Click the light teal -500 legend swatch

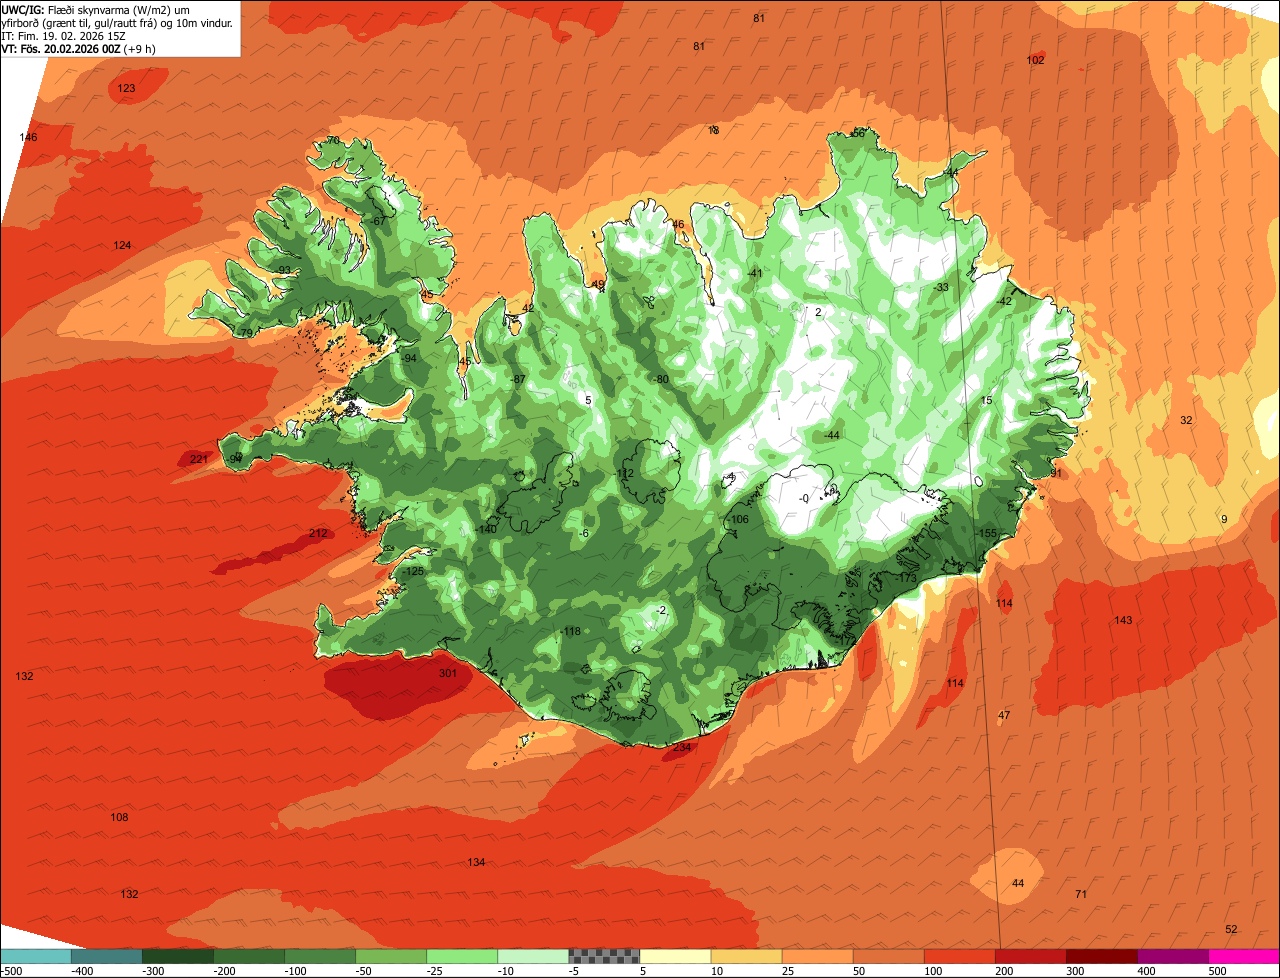[35, 955]
